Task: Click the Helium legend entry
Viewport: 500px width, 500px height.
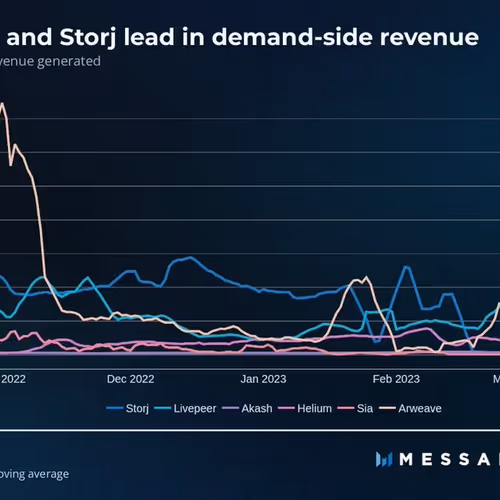Action: (x=305, y=409)
